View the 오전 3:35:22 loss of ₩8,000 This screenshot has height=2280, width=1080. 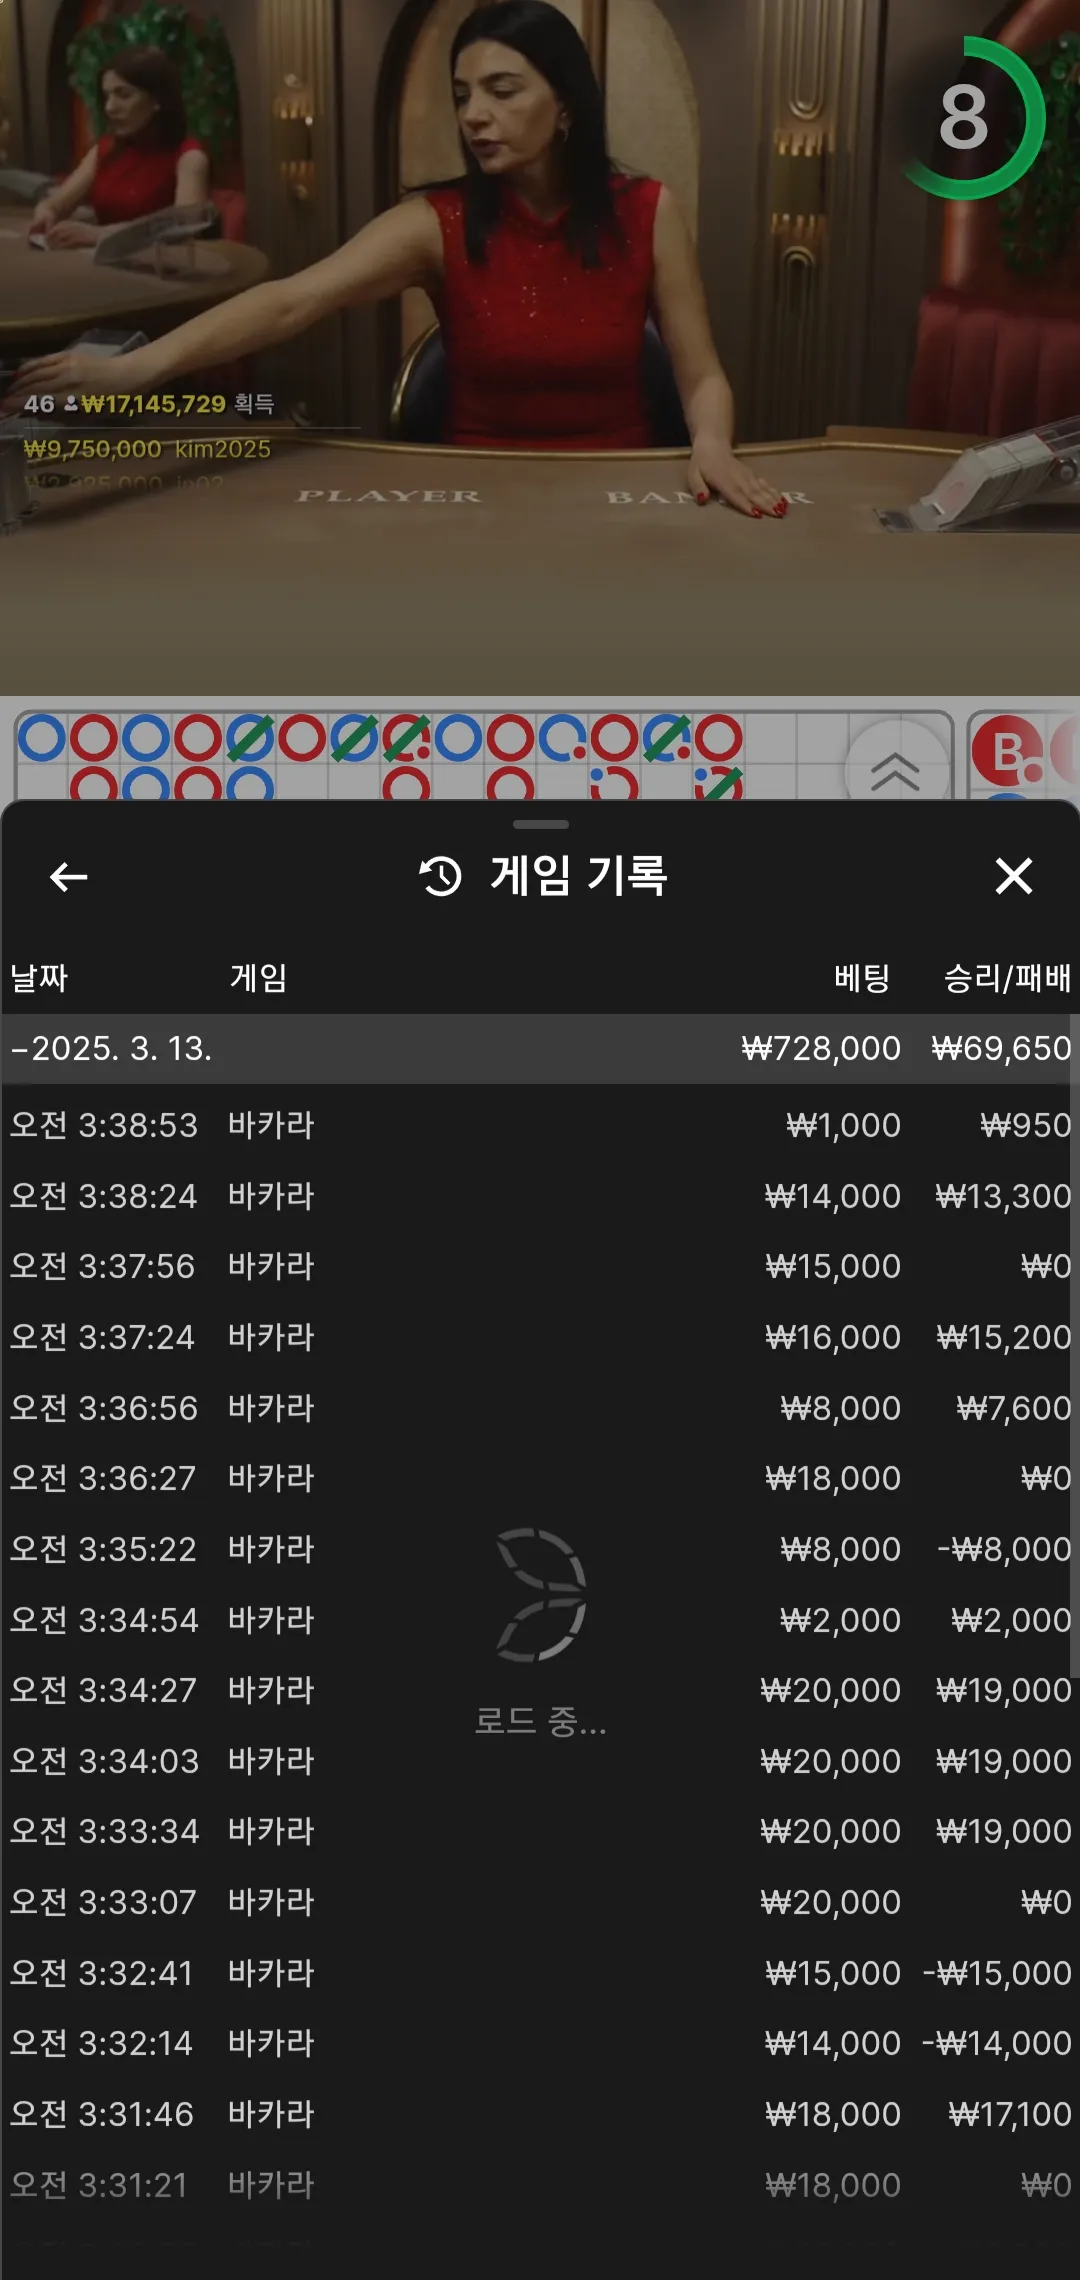pyautogui.click(x=540, y=1549)
